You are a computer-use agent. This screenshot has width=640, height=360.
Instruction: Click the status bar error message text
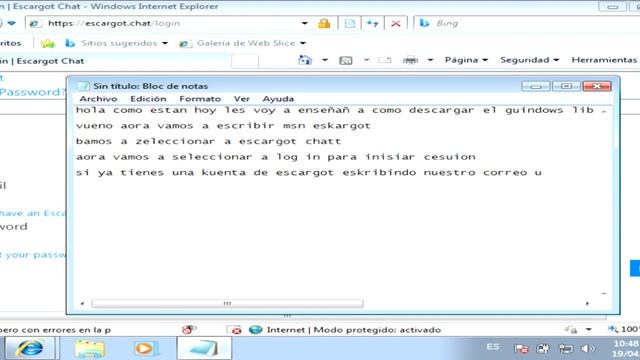click(x=56, y=330)
